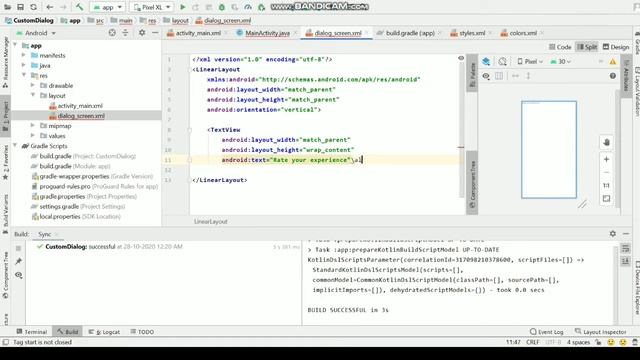The image size is (640, 360).
Task: Fit the preview to screen icon
Action: click(607, 199)
